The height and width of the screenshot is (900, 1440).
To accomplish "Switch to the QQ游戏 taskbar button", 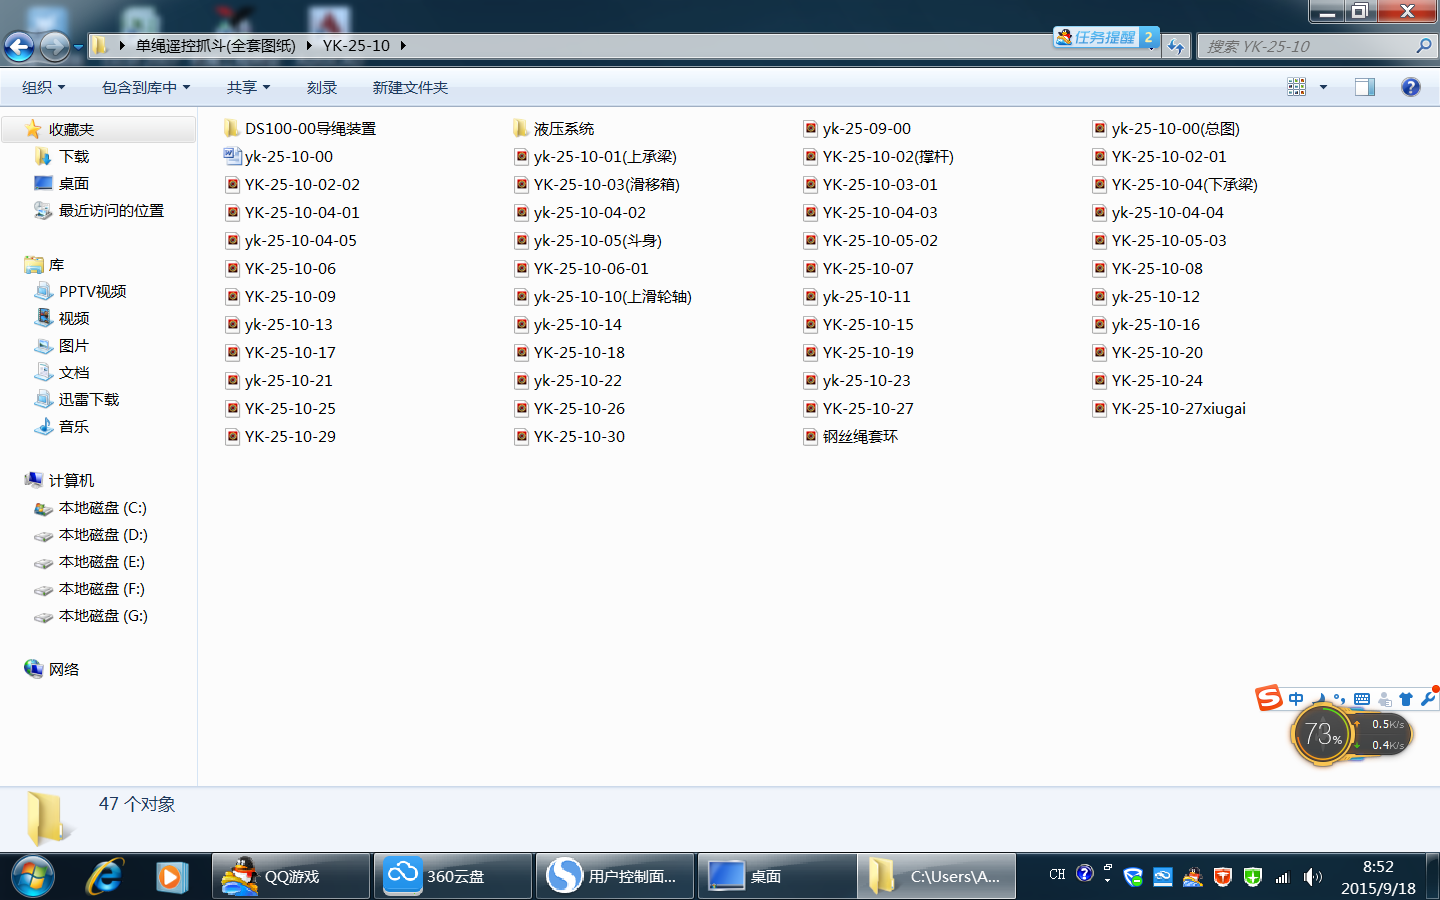I will coord(291,877).
